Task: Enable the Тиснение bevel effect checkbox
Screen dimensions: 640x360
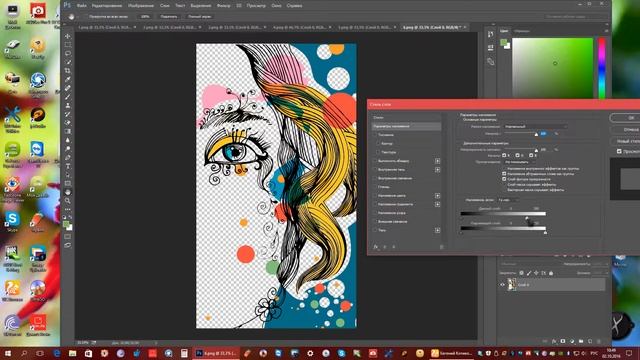Action: (375, 135)
